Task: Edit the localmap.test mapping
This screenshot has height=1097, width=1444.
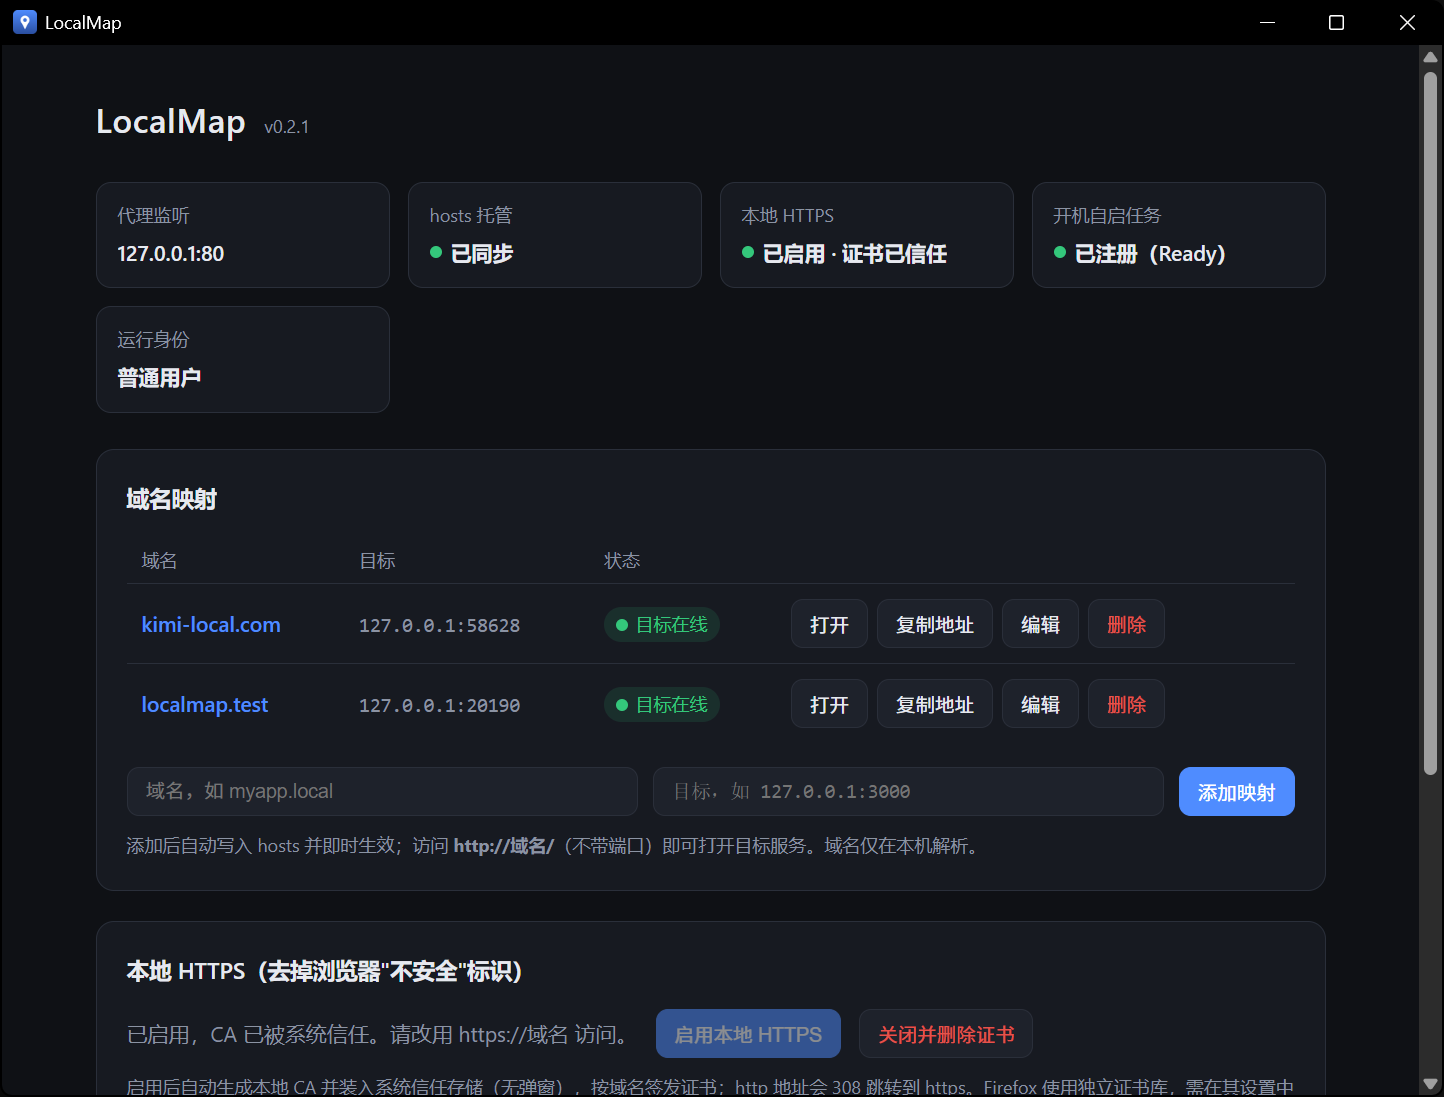Action: [1040, 704]
